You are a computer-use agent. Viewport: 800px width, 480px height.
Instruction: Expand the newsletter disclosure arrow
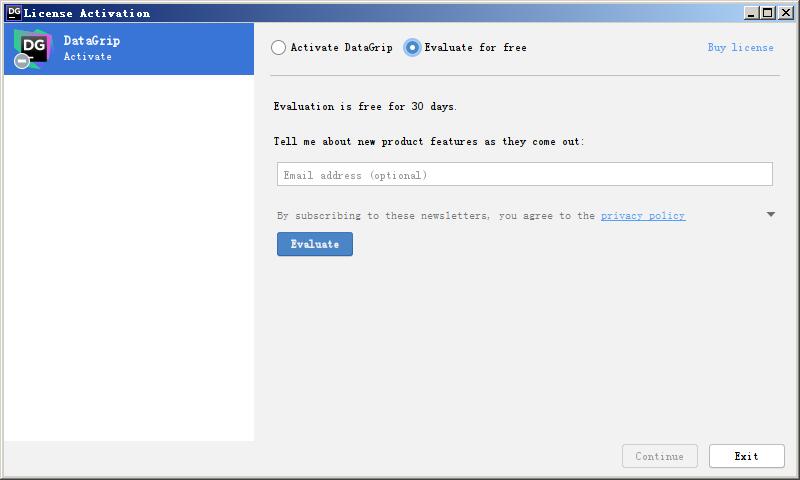(x=770, y=215)
